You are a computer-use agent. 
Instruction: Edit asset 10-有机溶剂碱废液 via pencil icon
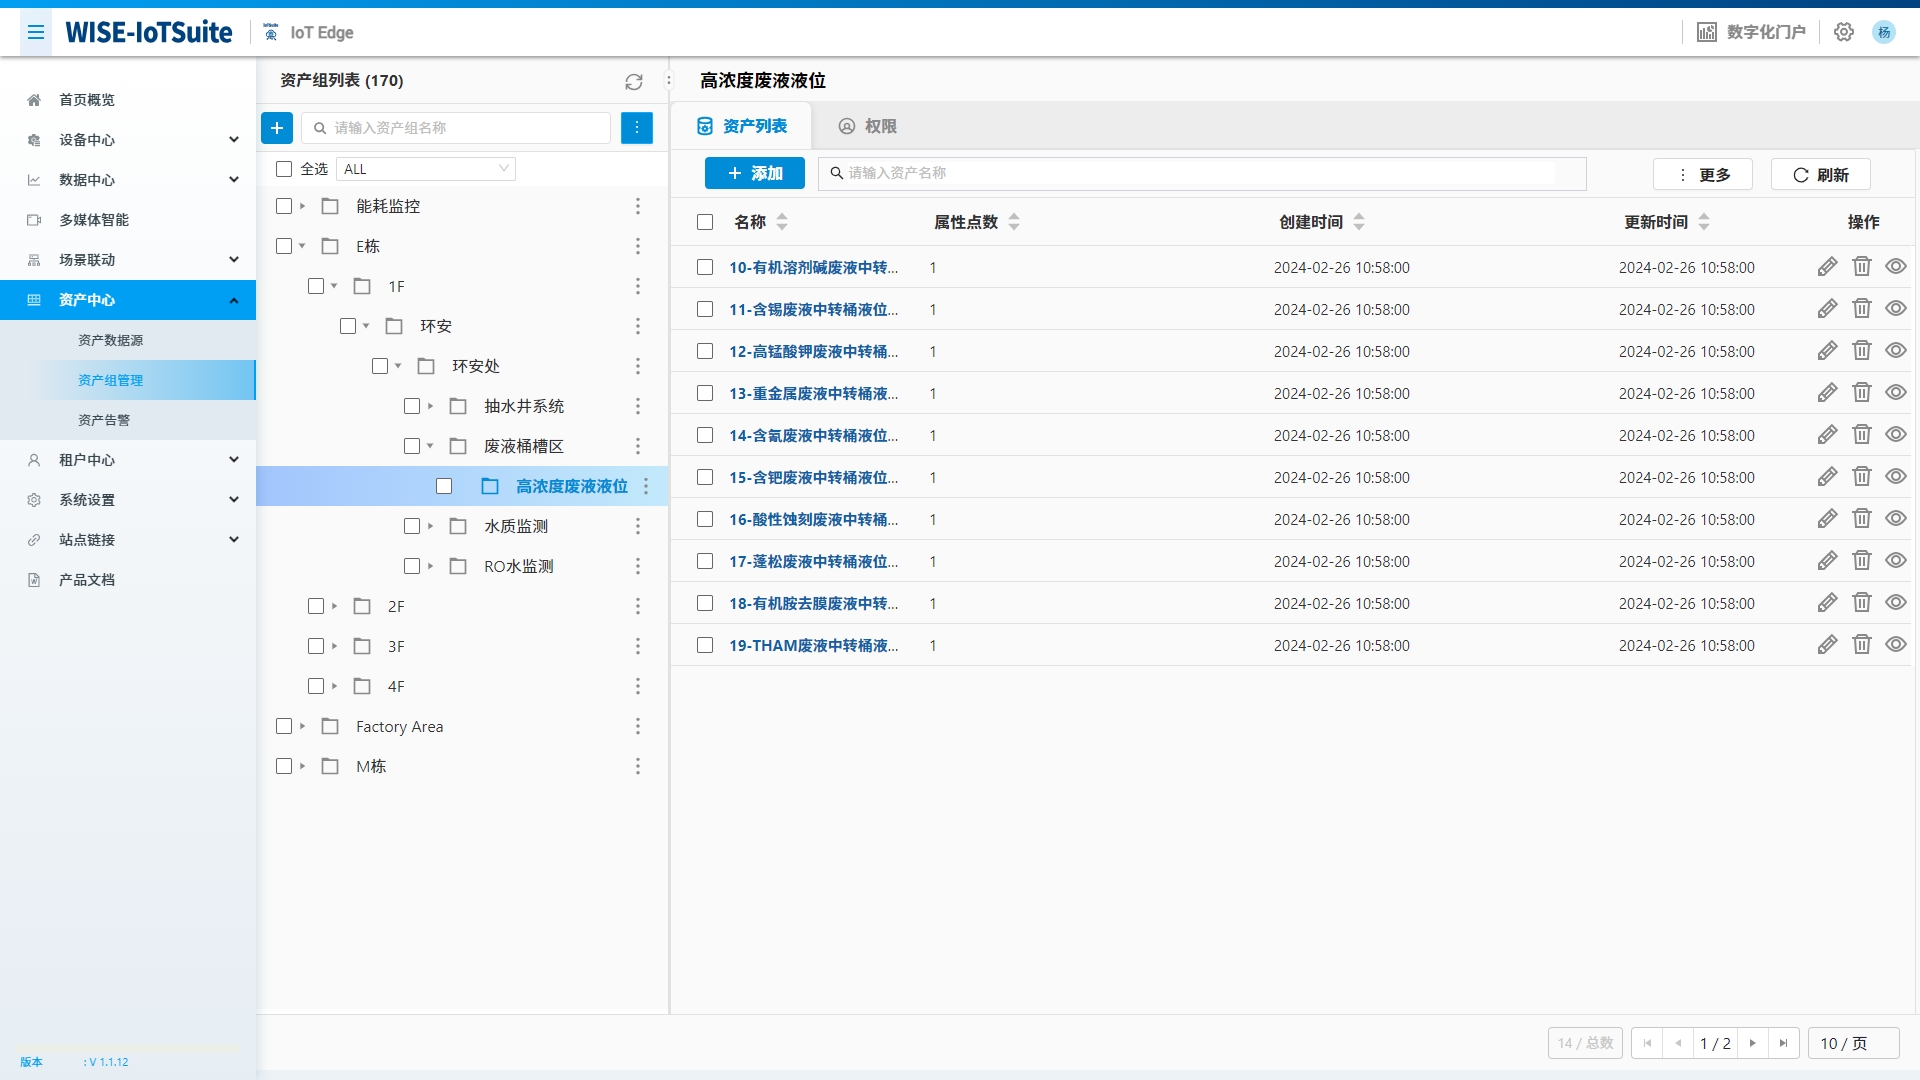click(x=1828, y=266)
